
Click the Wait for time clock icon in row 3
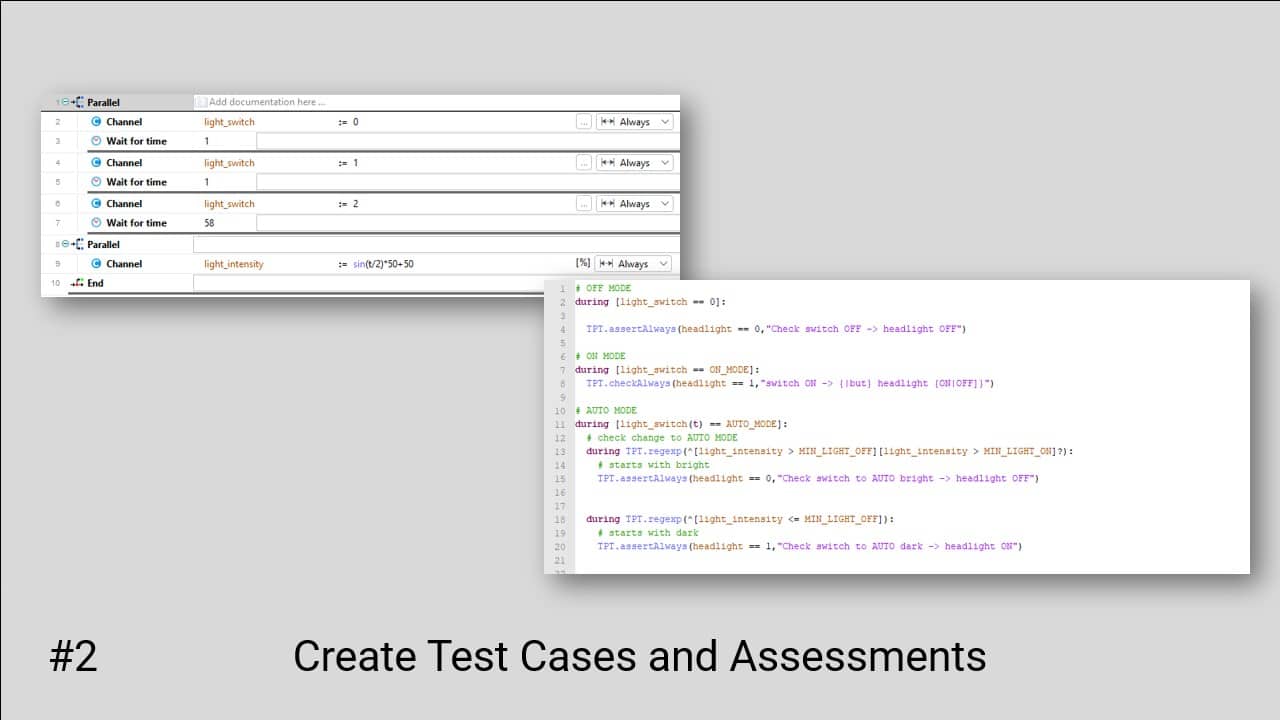96,141
